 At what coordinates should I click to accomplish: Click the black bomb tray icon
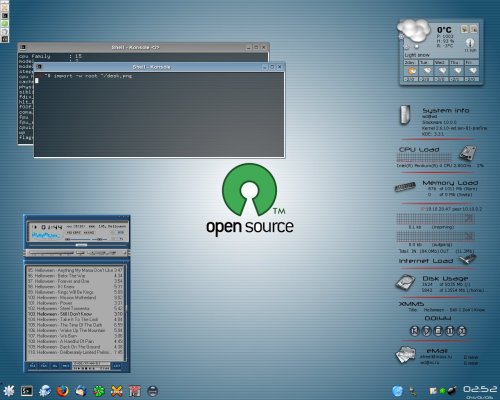(452, 390)
